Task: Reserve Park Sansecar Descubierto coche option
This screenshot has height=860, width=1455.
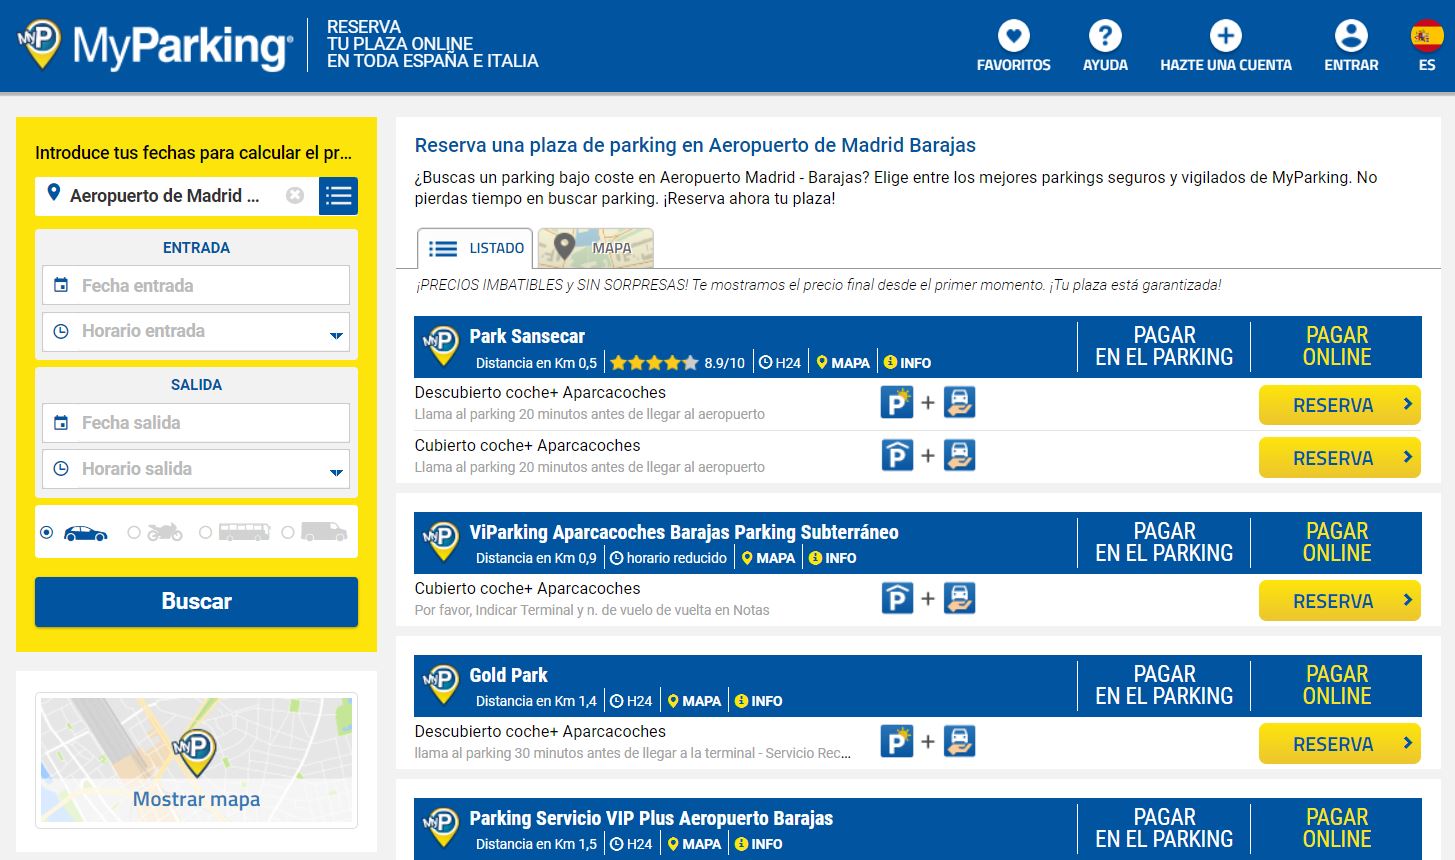Action: [1339, 405]
